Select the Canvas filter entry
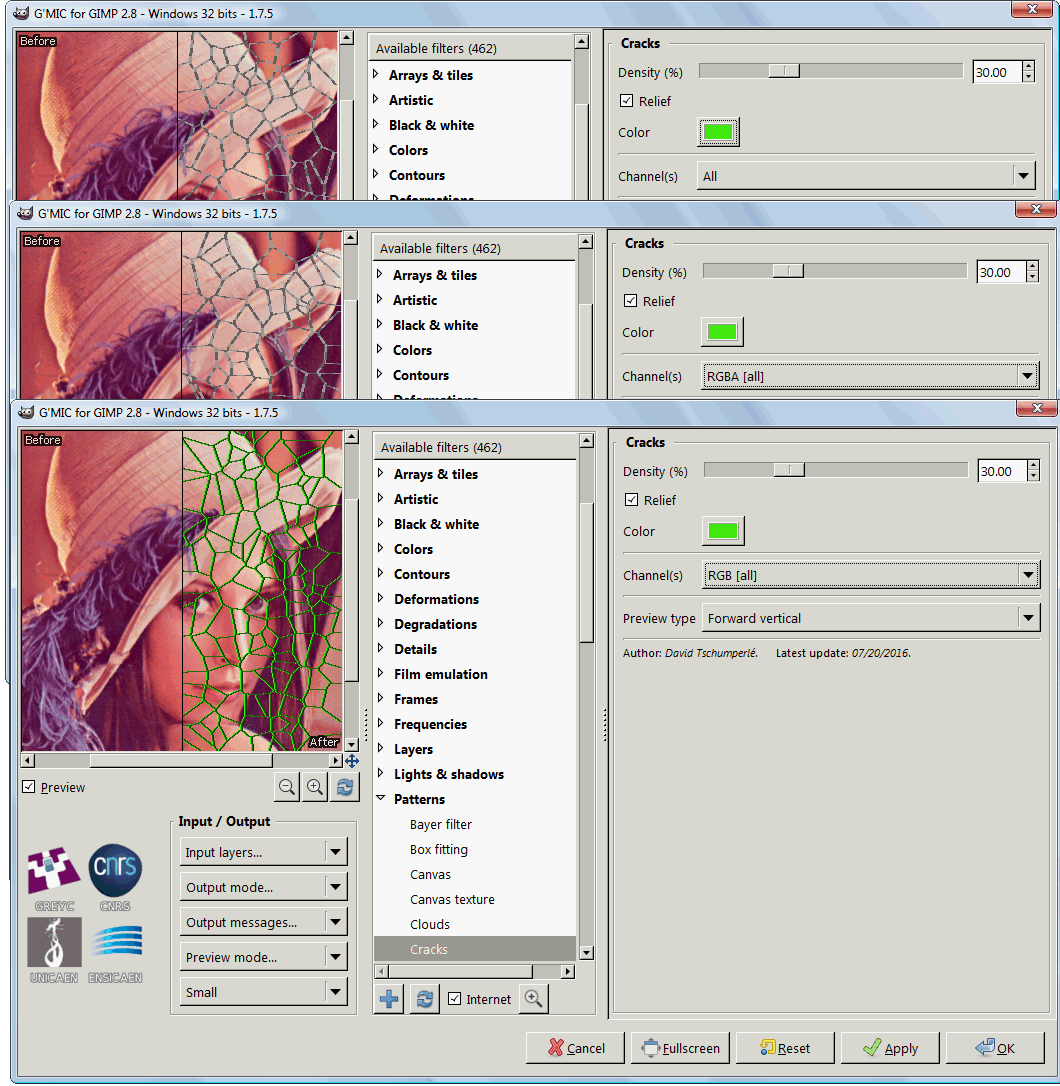The image size is (1060, 1086). pyautogui.click(x=430, y=874)
